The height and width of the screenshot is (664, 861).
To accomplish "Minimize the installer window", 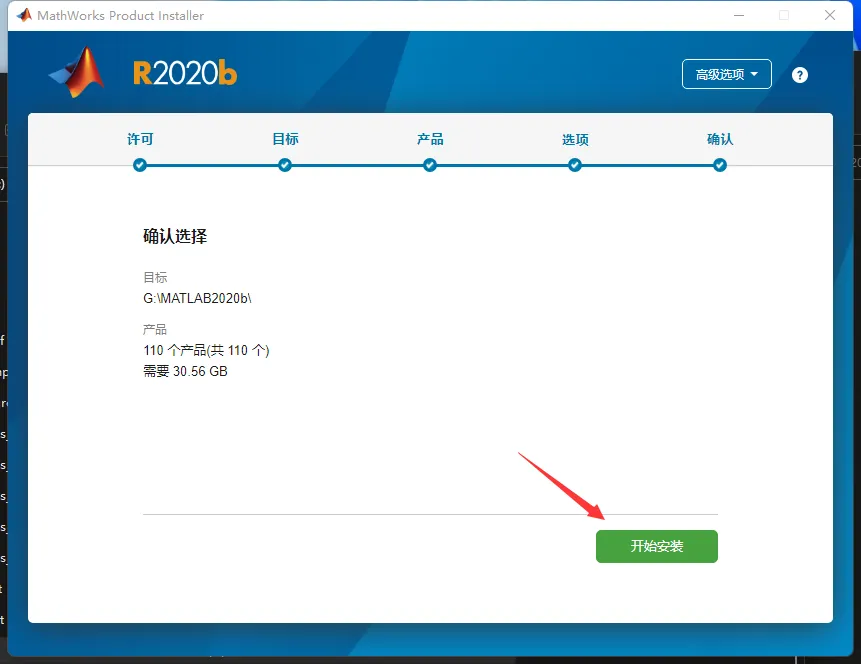I will 739,15.
